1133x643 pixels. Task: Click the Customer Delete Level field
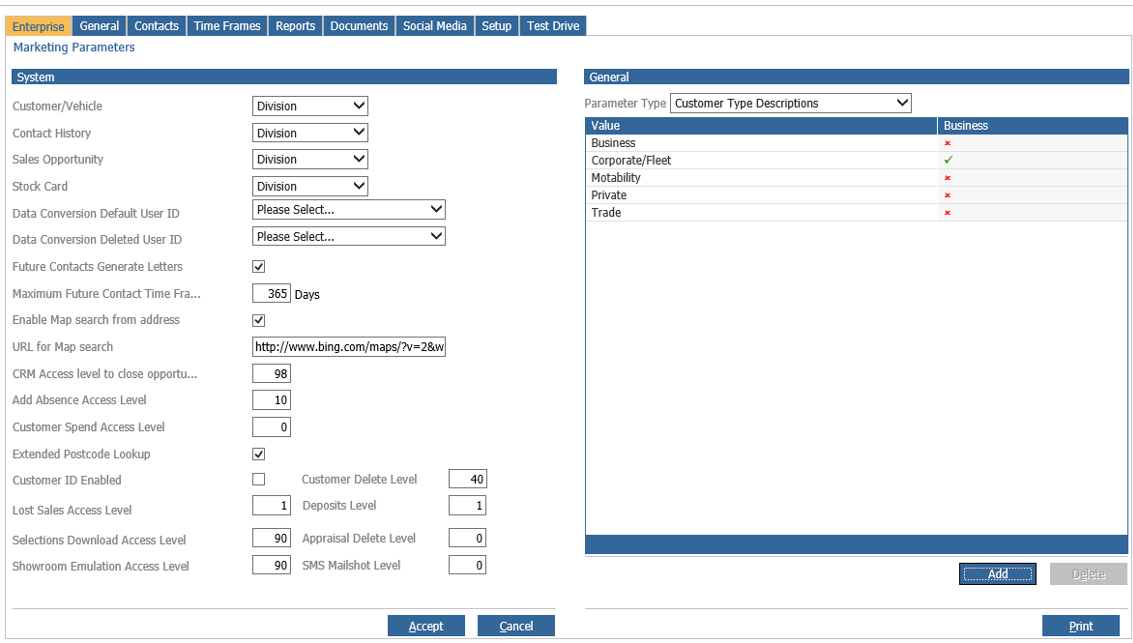tap(468, 479)
